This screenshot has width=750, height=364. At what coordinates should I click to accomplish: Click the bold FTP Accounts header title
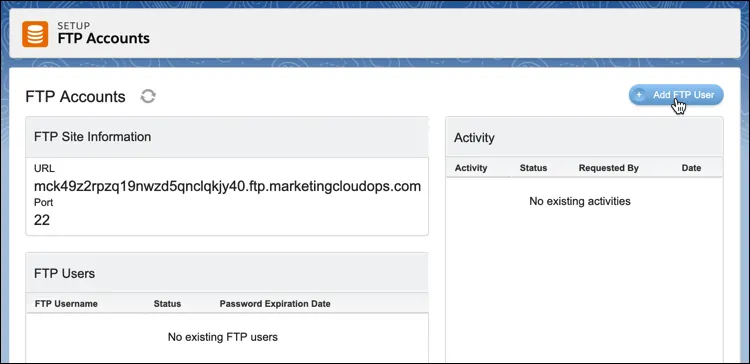(103, 38)
